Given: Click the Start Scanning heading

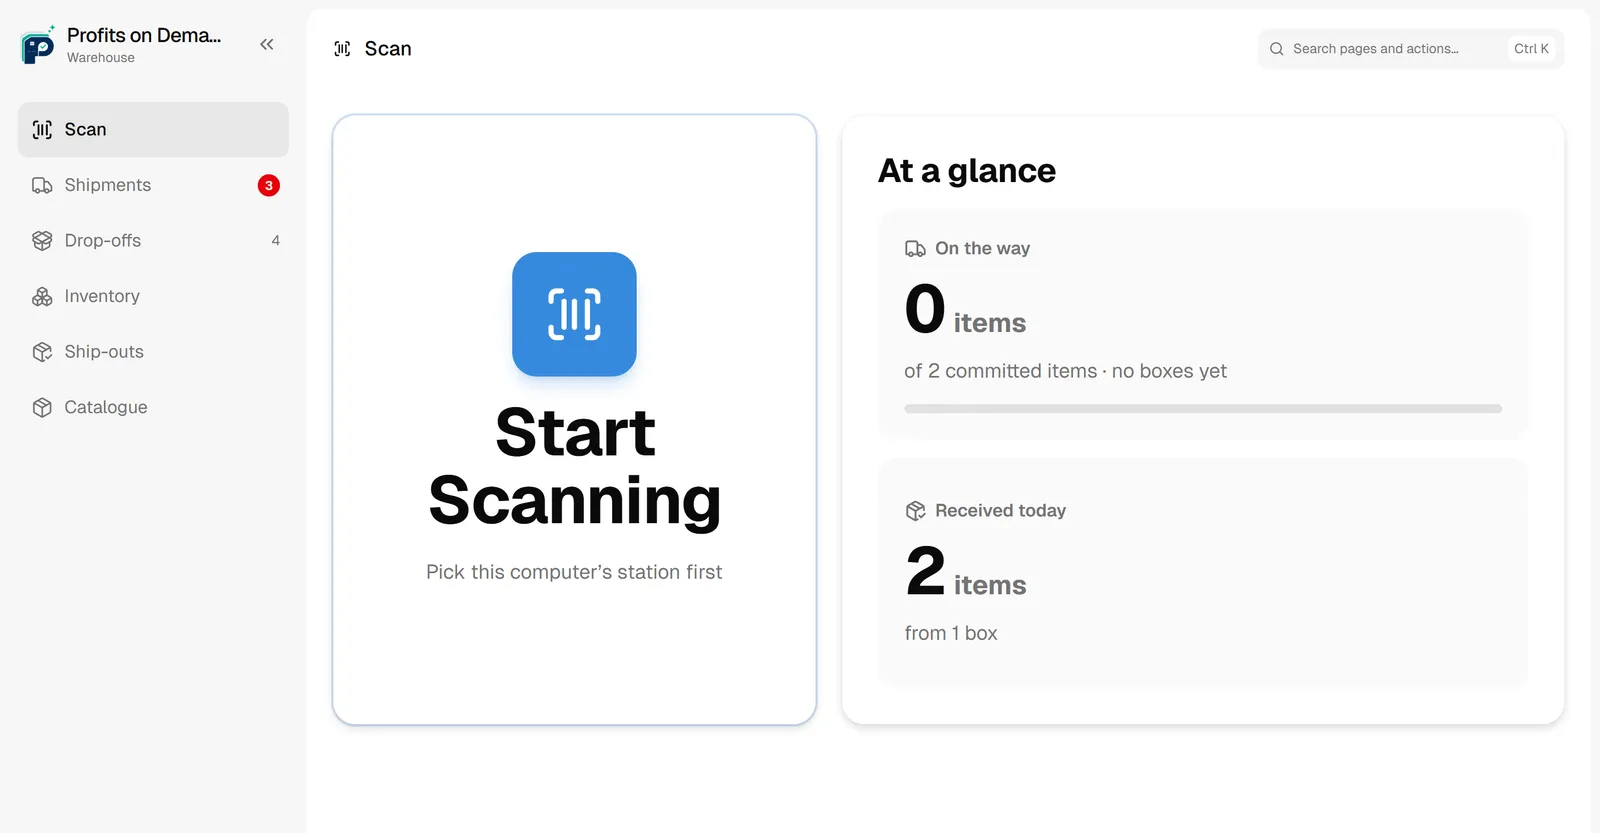Looking at the screenshot, I should tap(575, 466).
